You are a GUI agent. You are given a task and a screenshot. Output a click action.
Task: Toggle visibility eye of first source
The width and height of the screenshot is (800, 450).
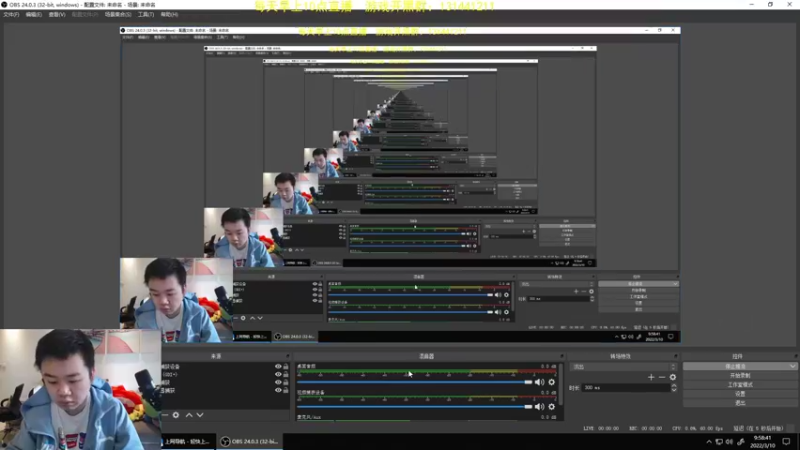coord(278,367)
